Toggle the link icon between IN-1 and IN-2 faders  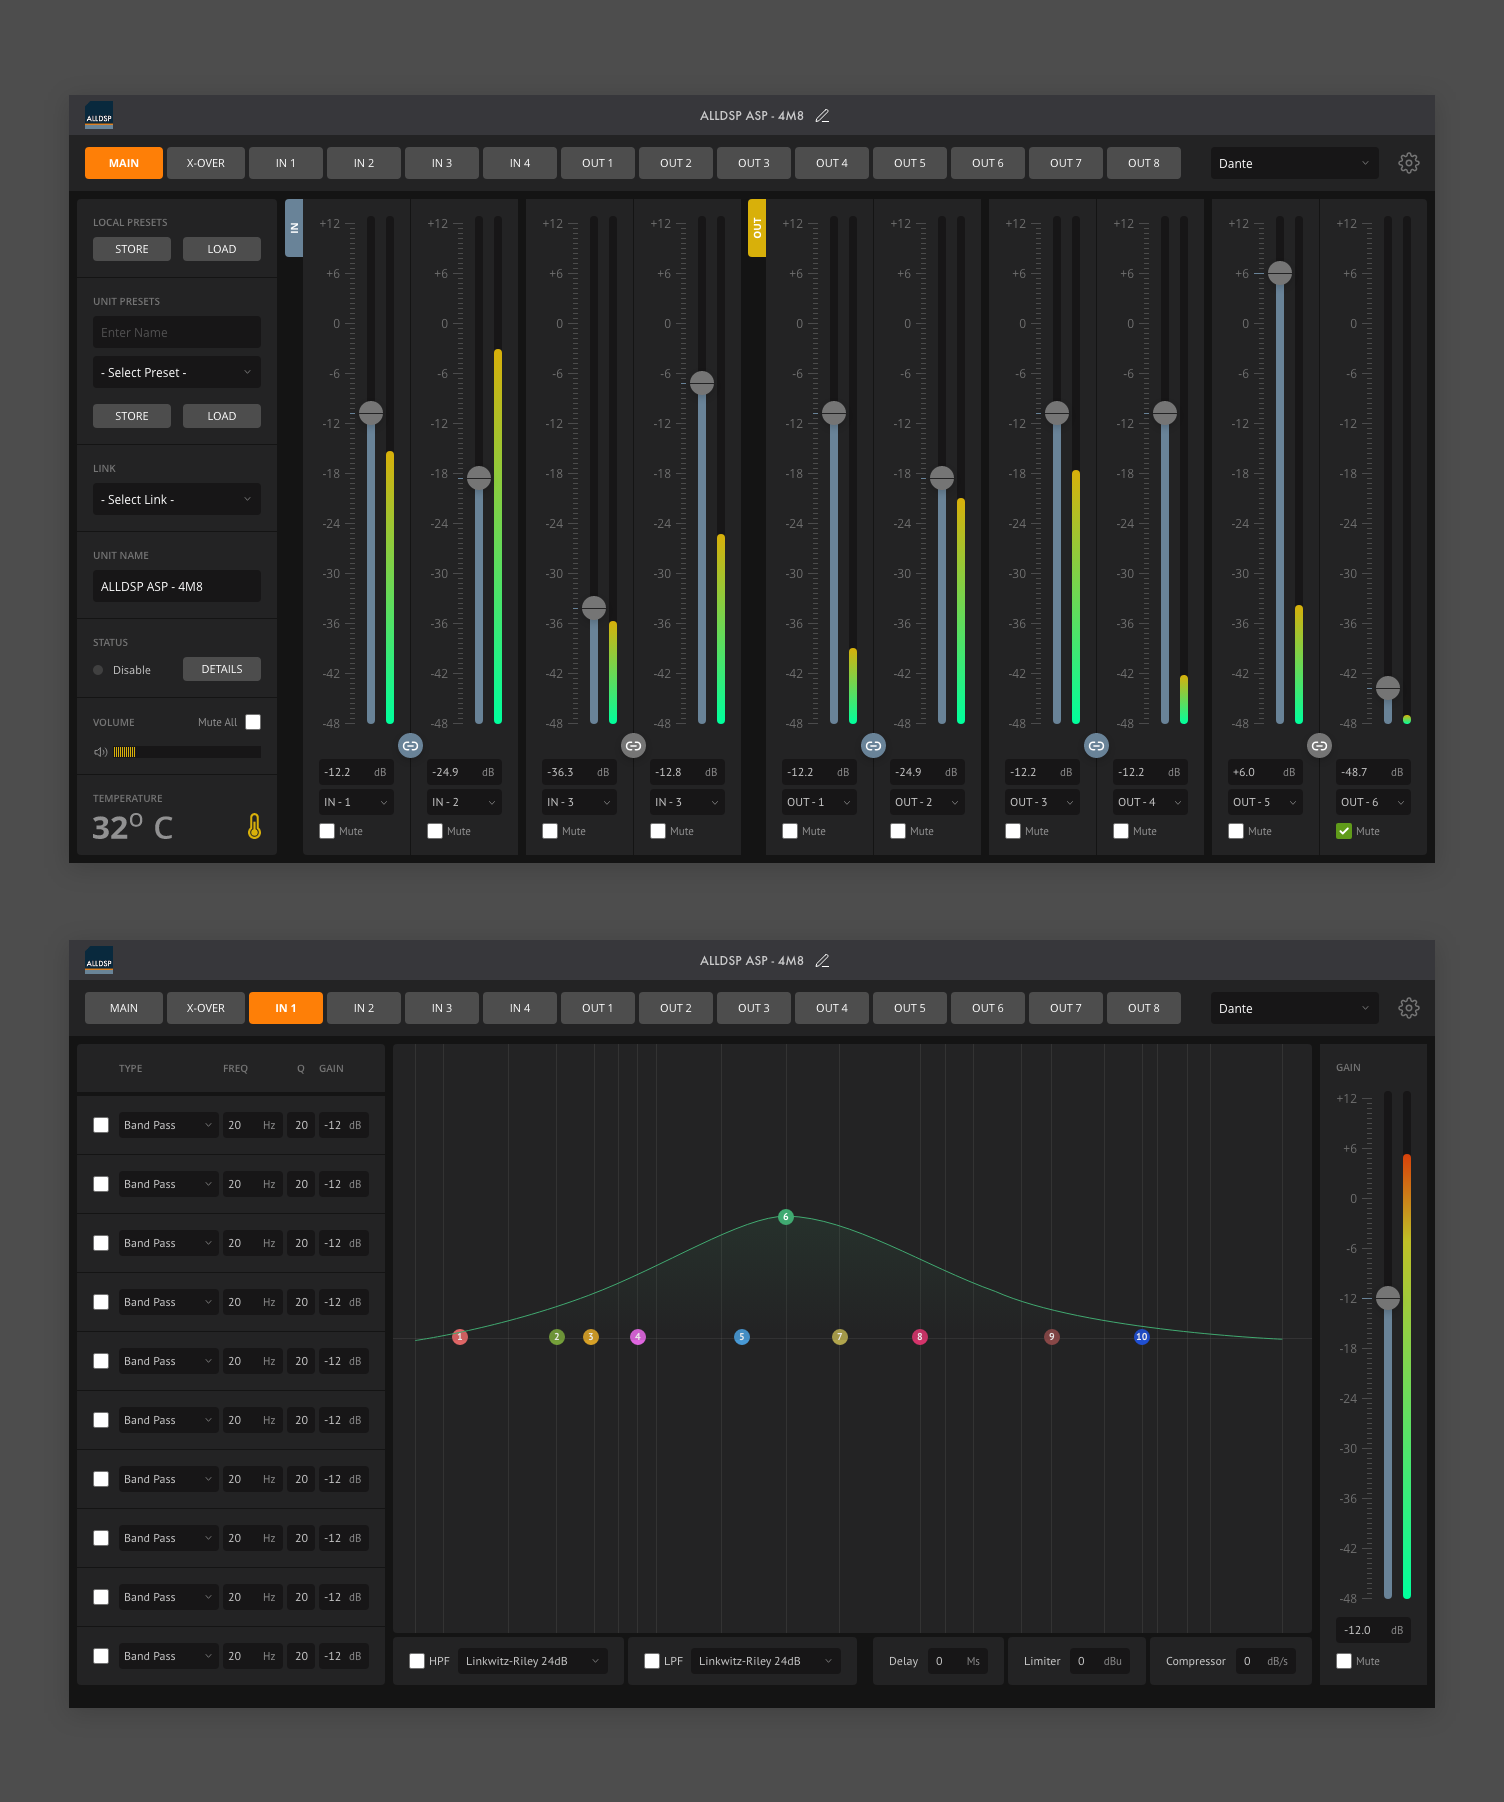[410, 745]
